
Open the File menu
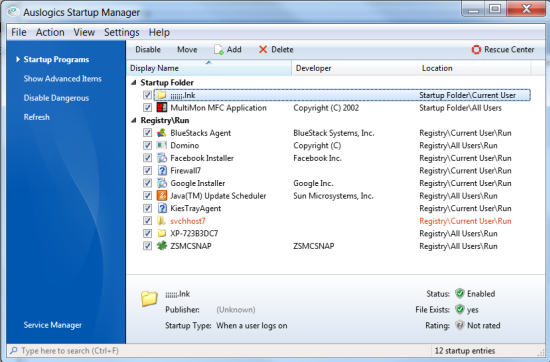click(x=19, y=32)
